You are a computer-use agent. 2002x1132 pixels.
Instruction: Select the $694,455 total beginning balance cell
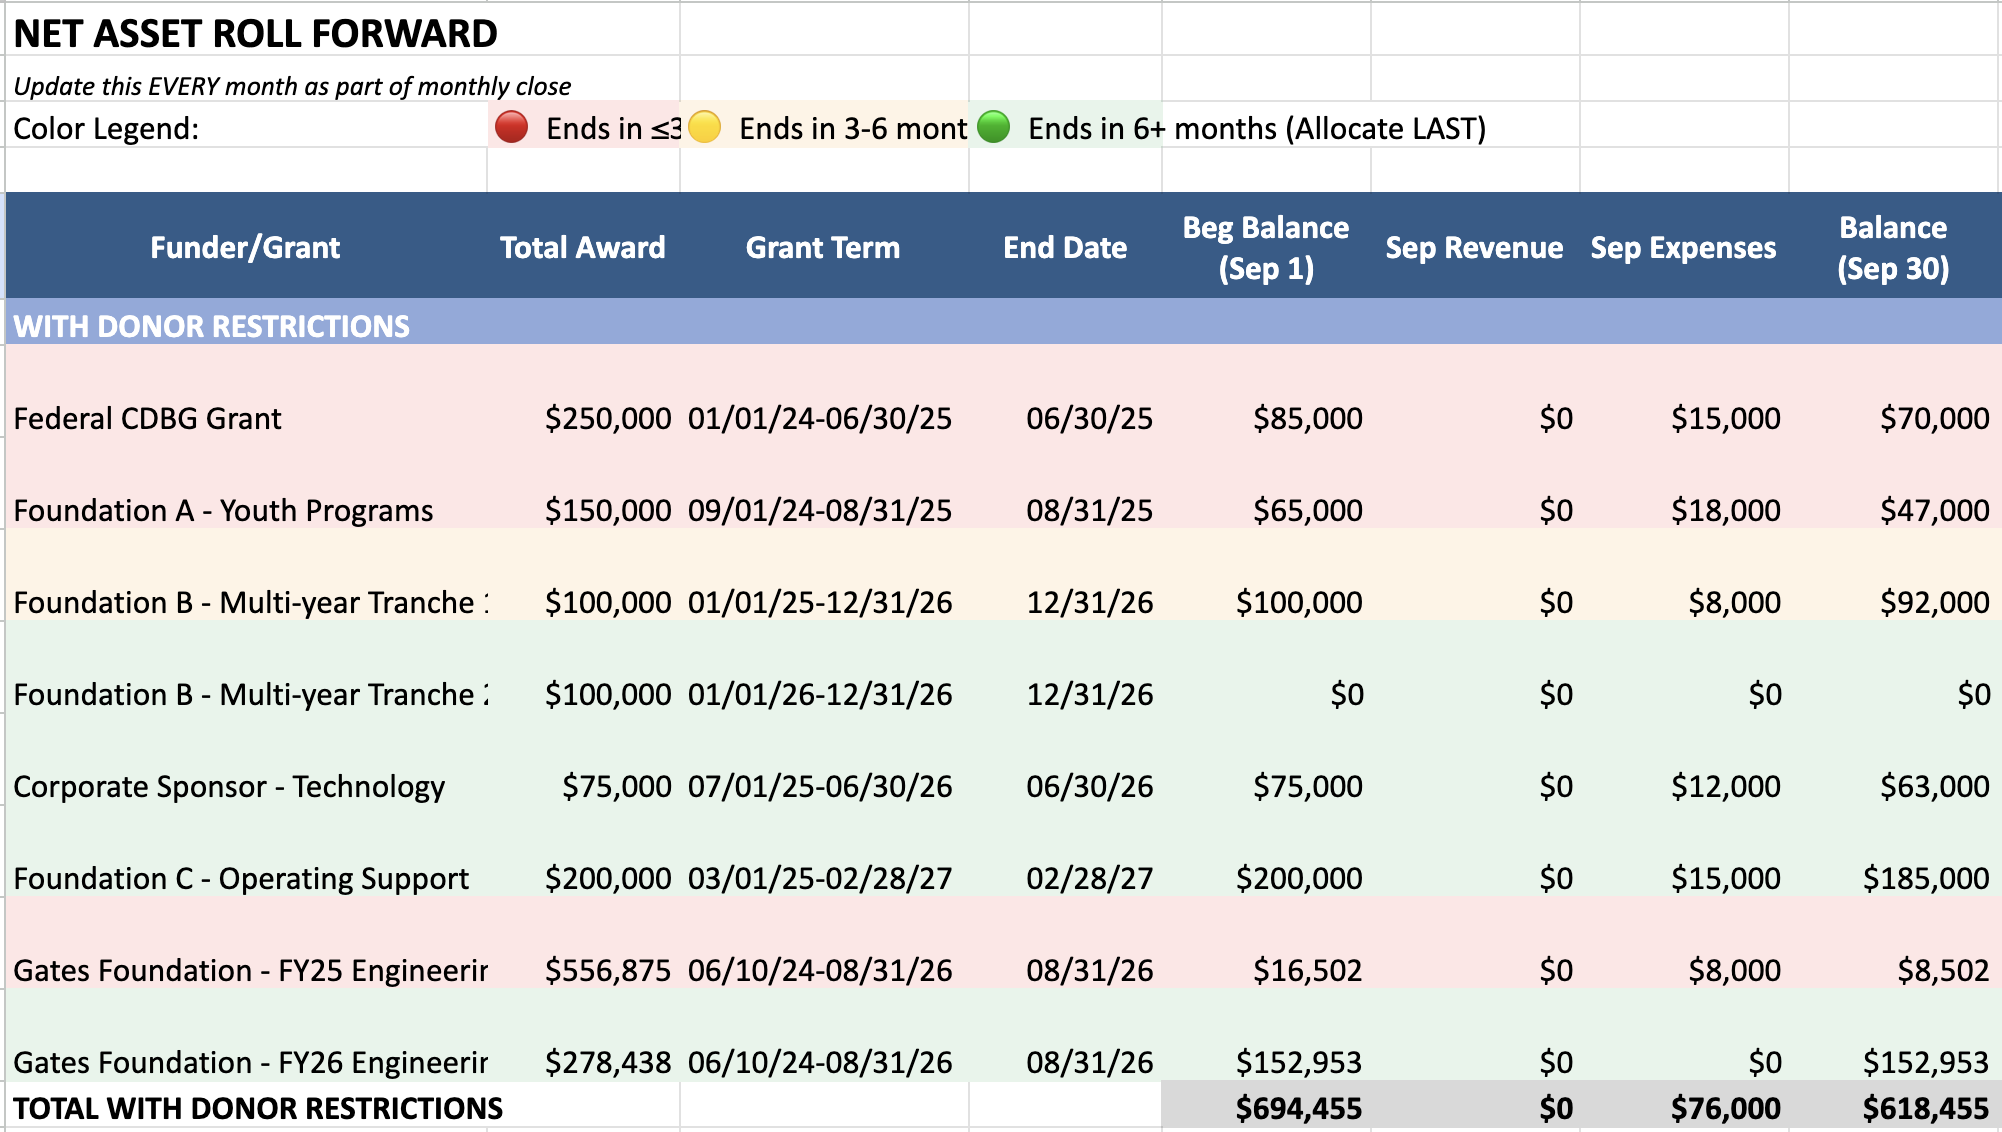[1298, 1108]
